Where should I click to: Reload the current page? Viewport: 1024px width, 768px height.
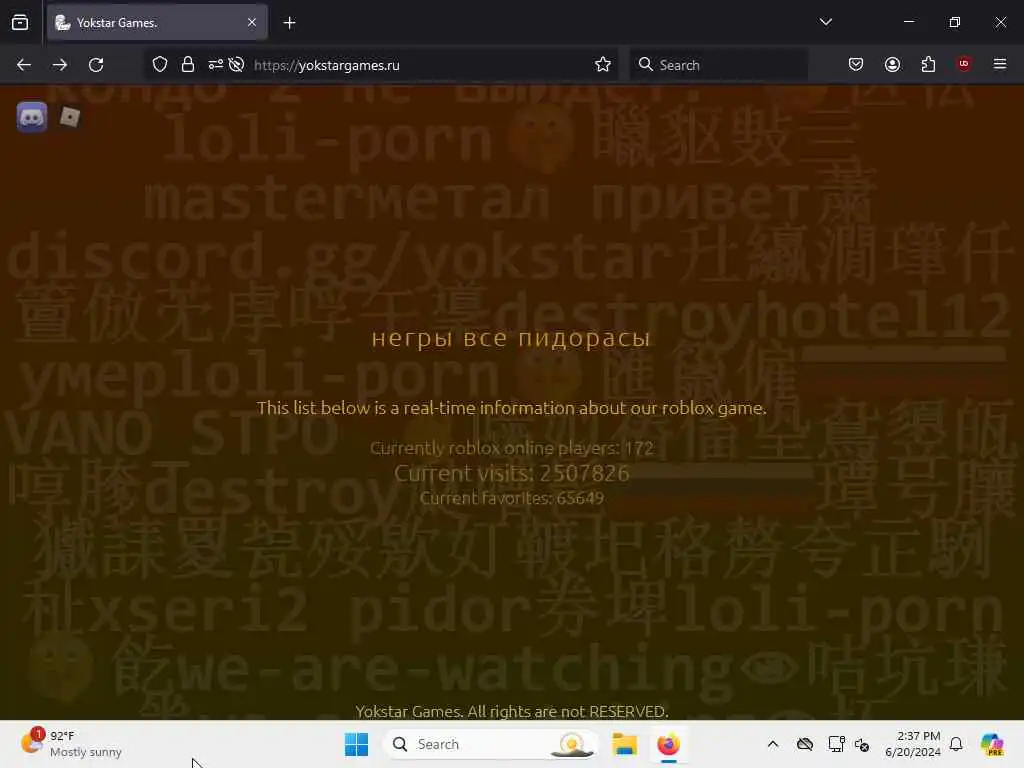click(96, 65)
